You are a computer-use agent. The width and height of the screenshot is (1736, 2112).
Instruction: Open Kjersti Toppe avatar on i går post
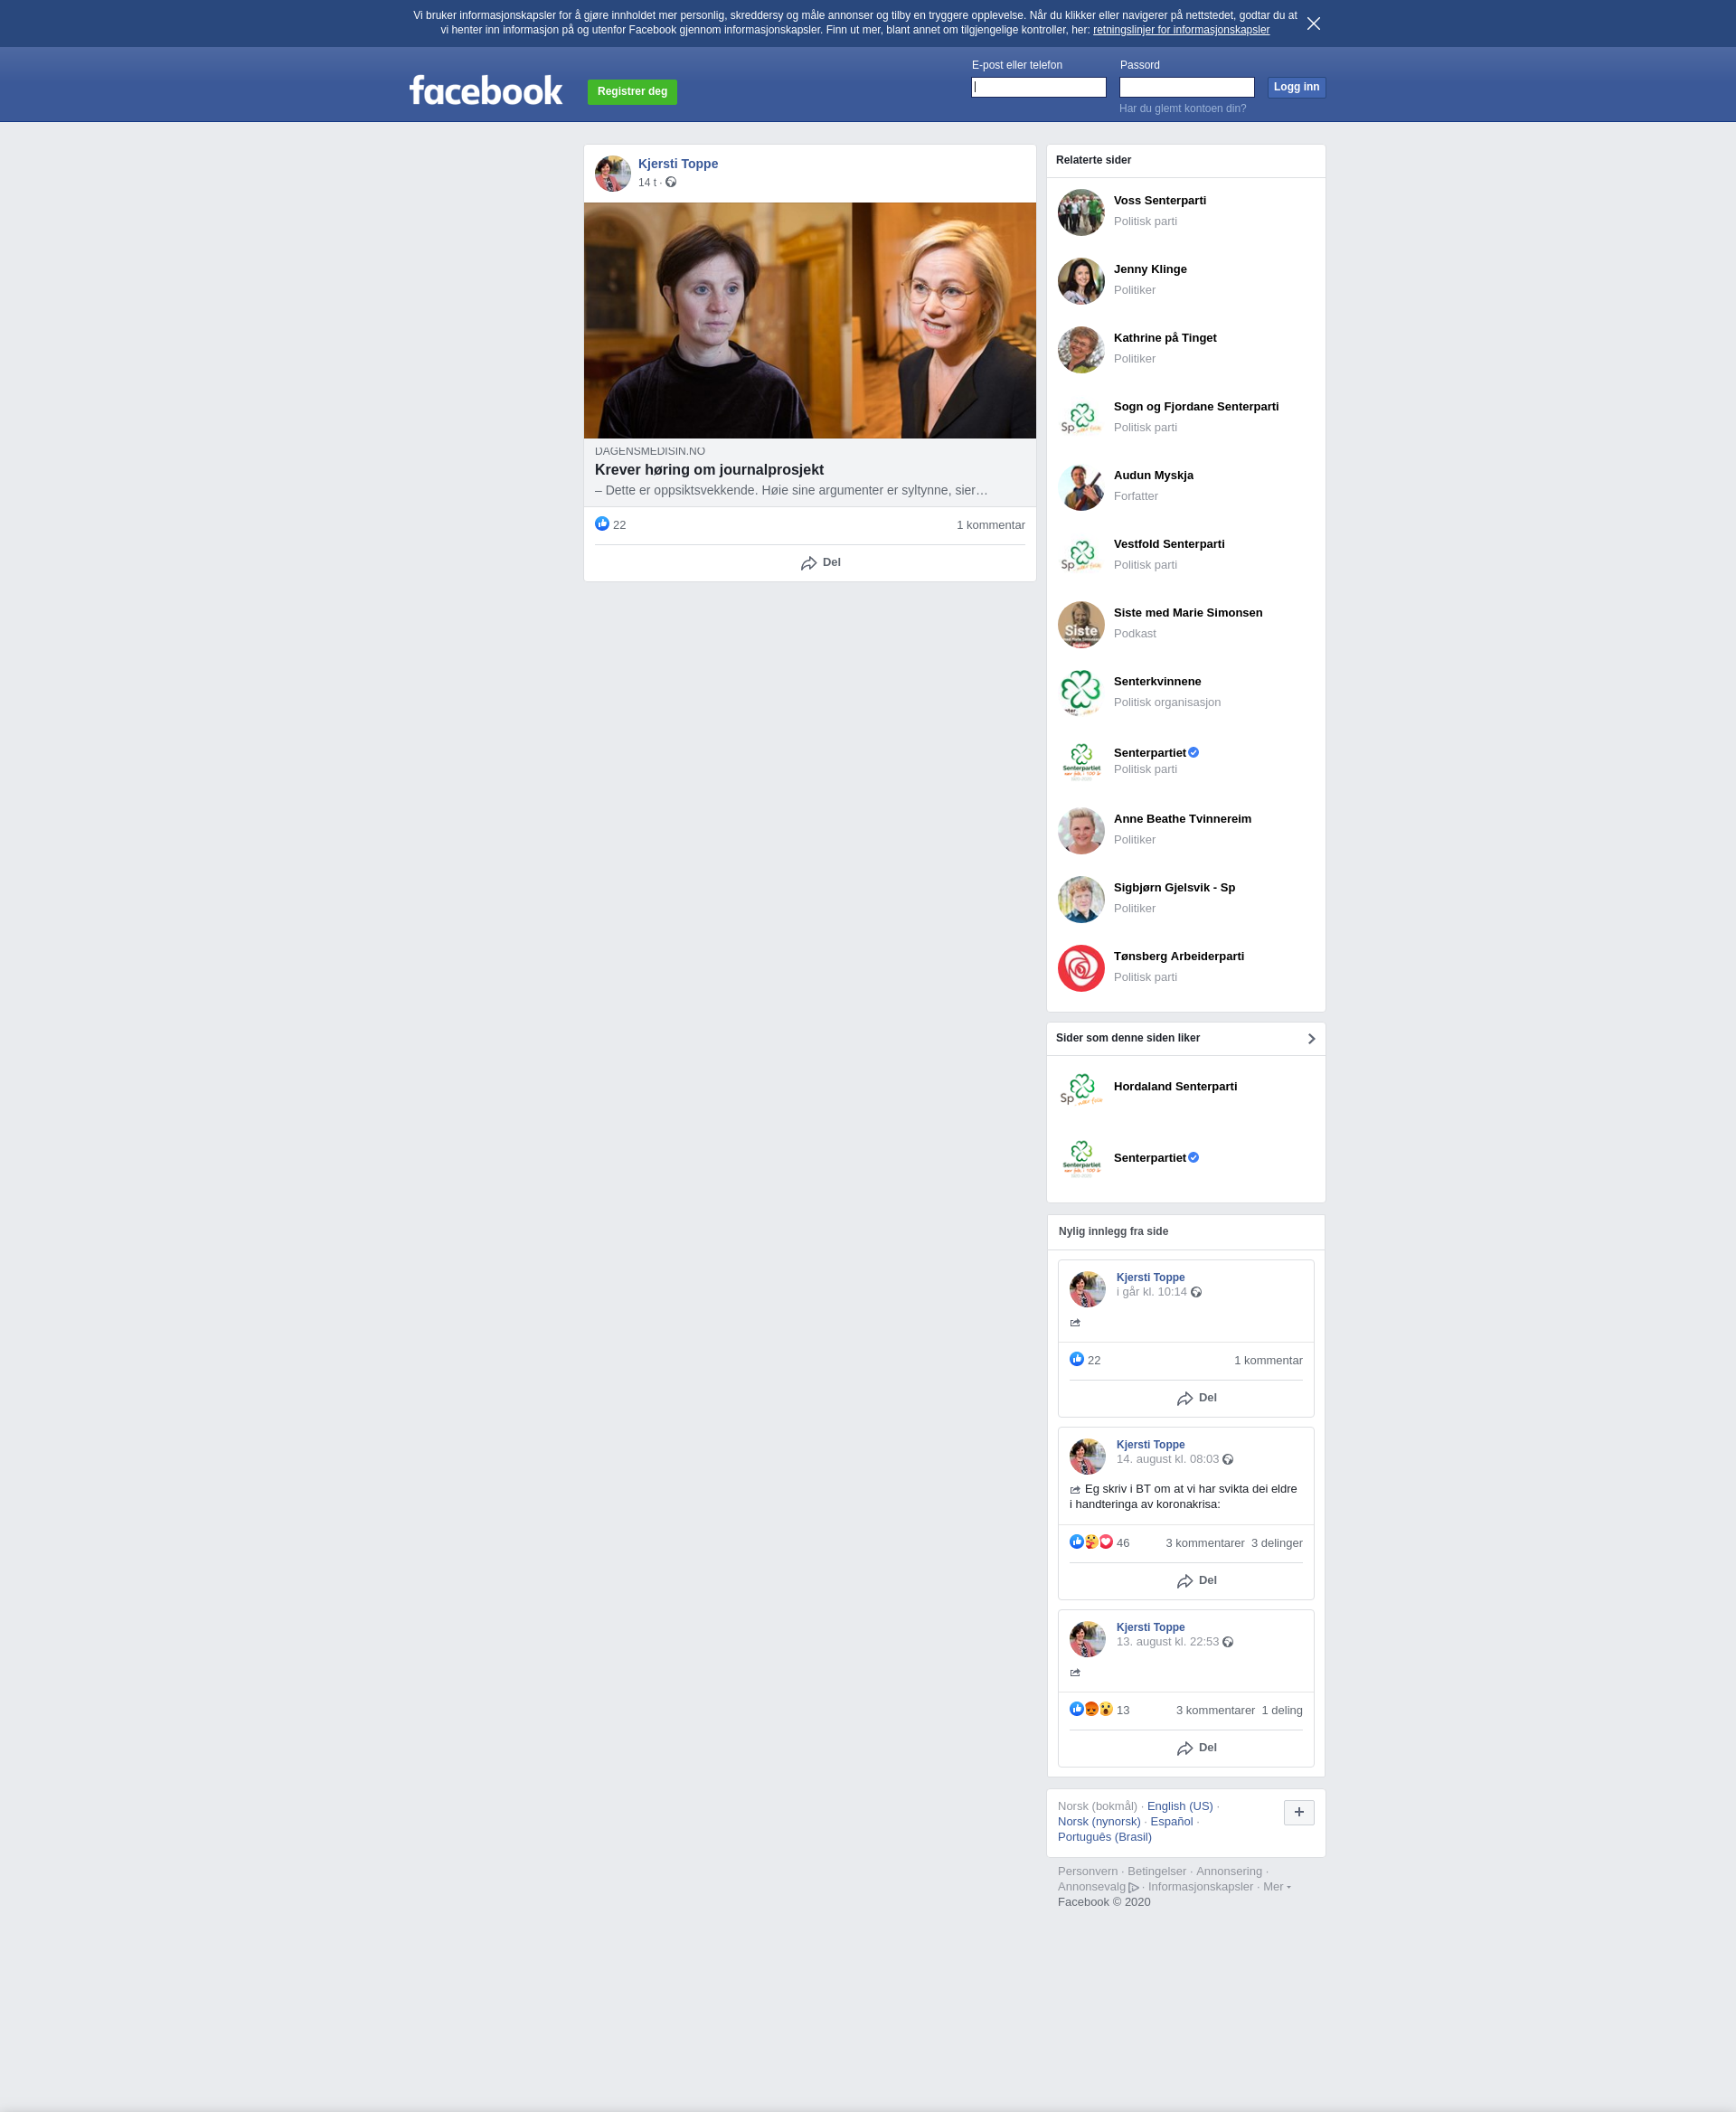point(1087,1289)
